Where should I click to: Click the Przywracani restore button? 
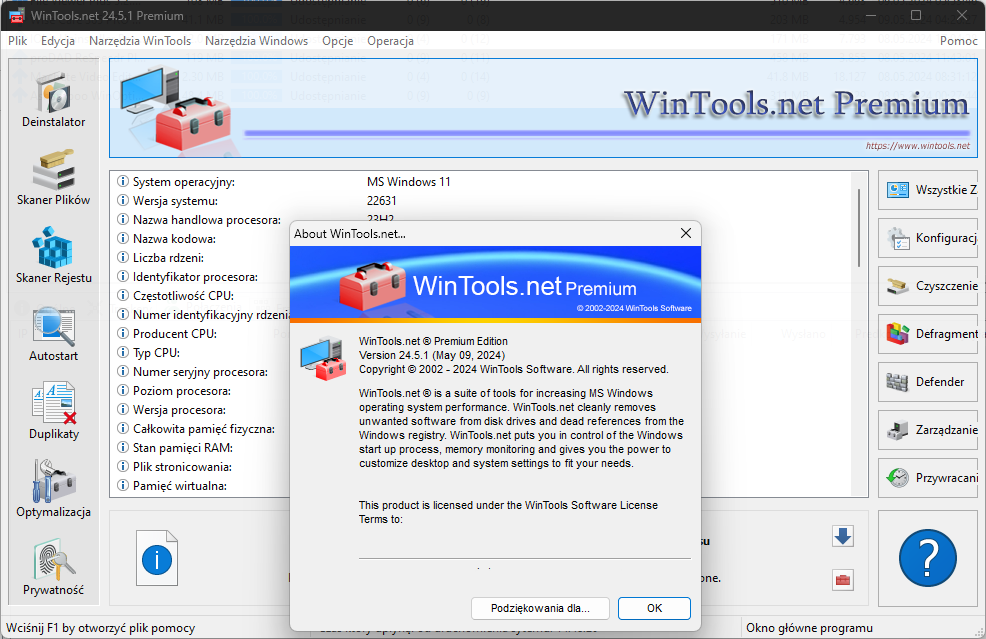(x=928, y=478)
